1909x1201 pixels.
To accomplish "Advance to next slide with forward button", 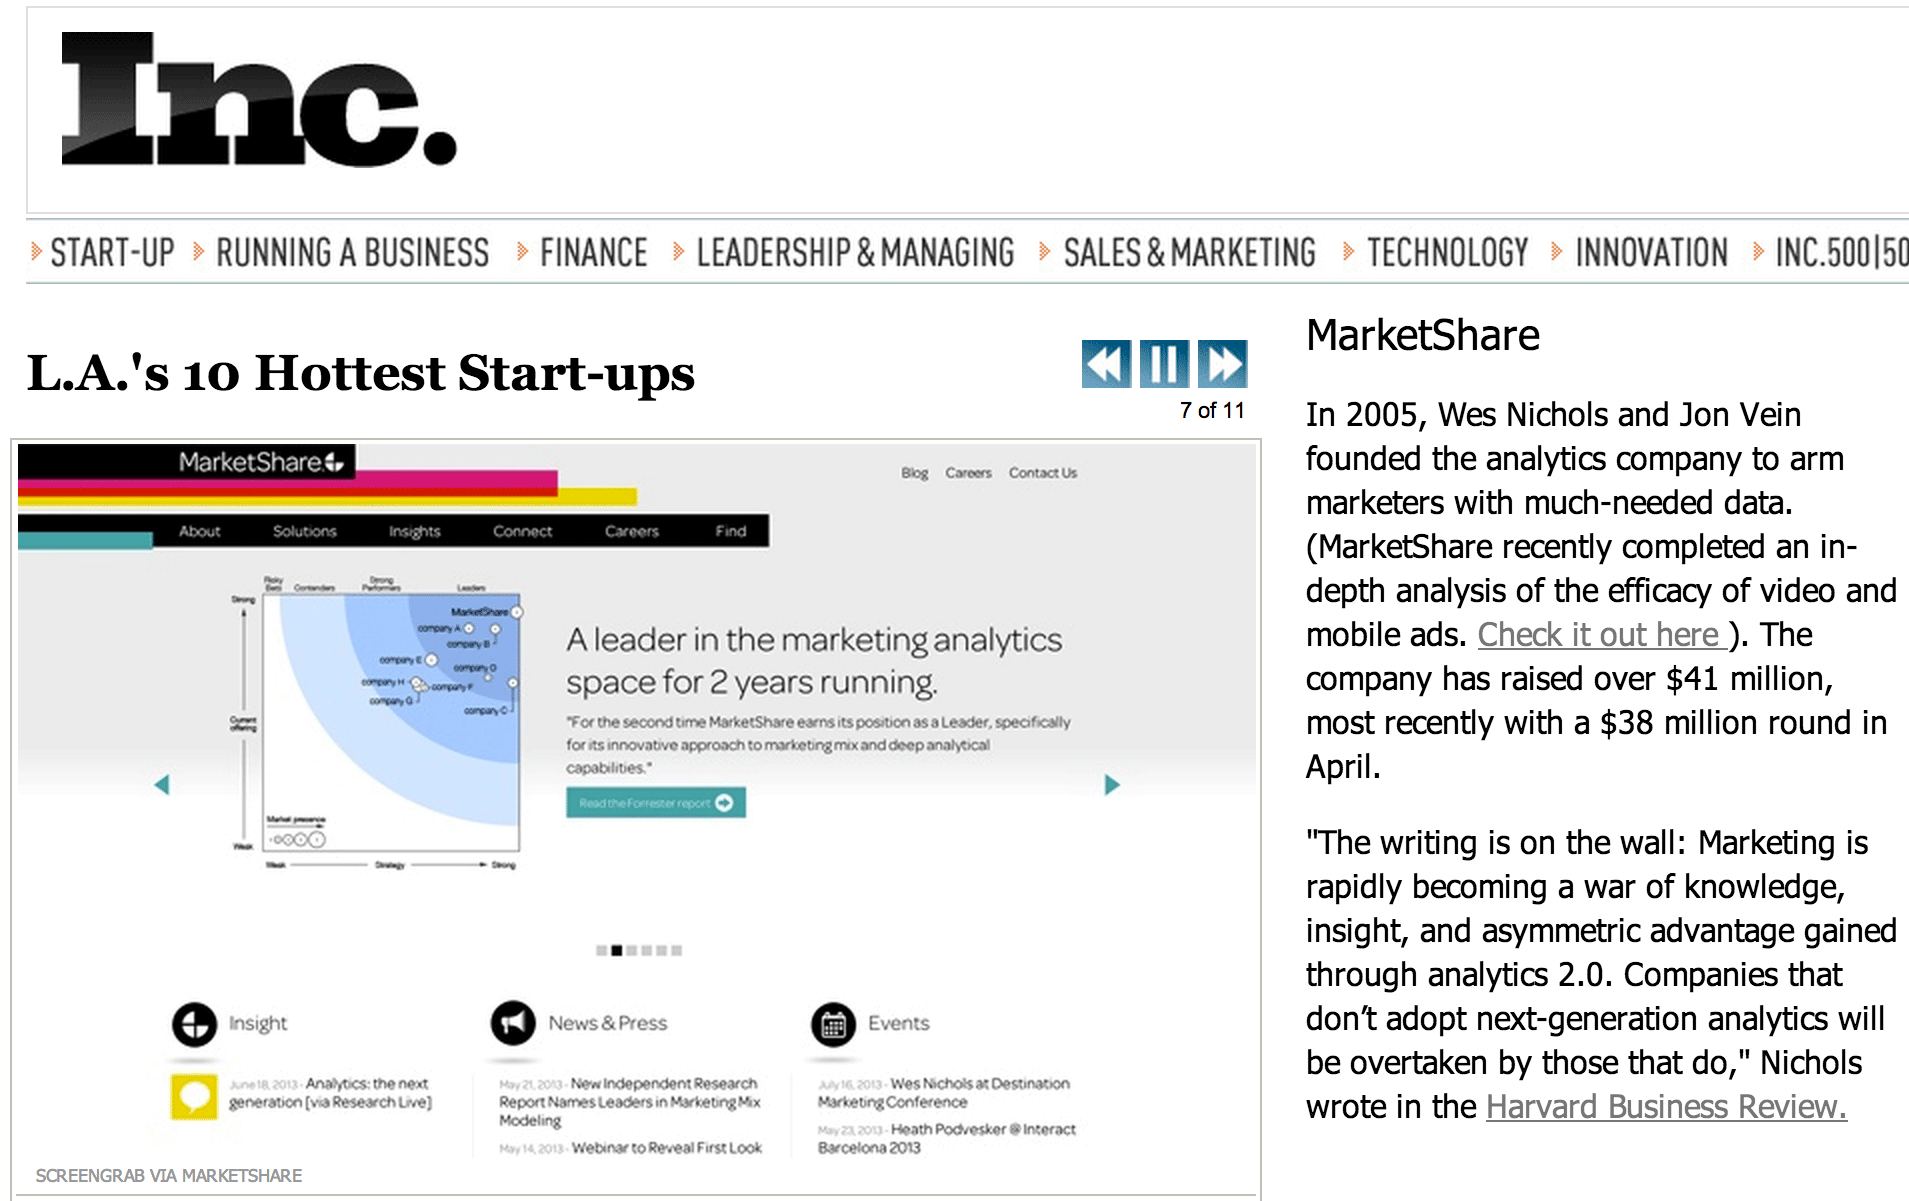I will (x=1222, y=364).
